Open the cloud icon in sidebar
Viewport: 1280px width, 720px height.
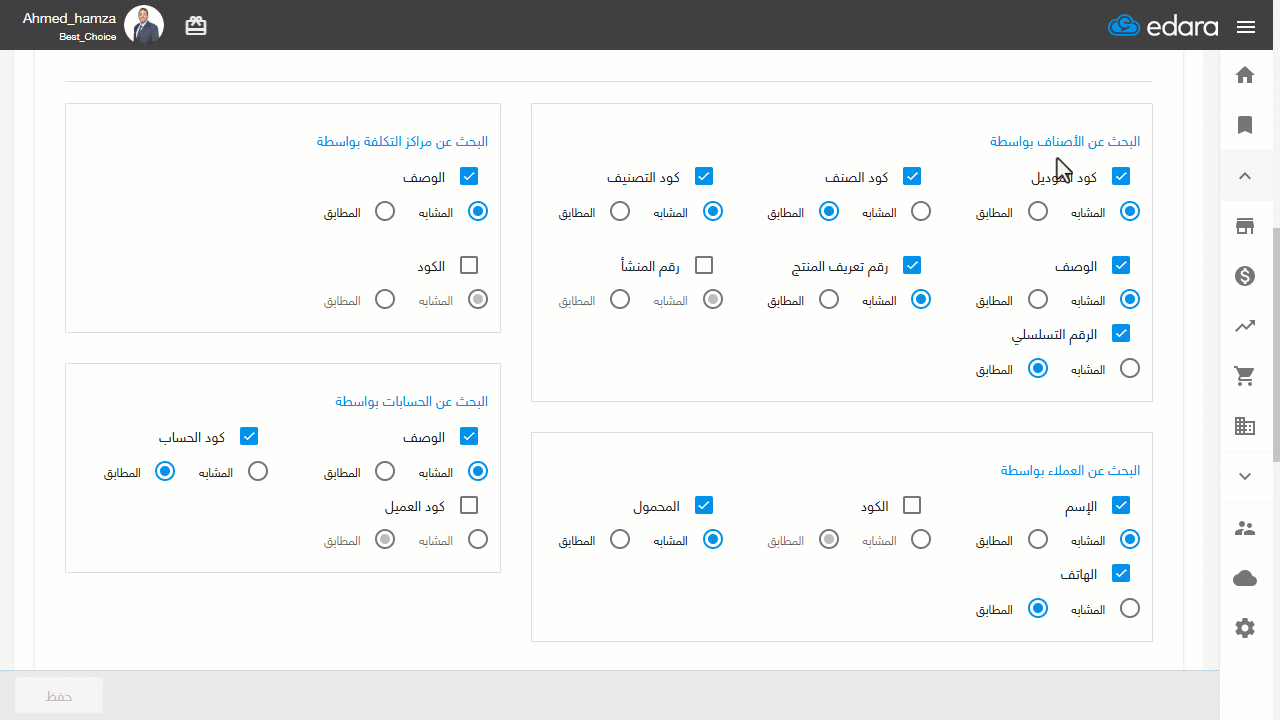[x=1245, y=578]
